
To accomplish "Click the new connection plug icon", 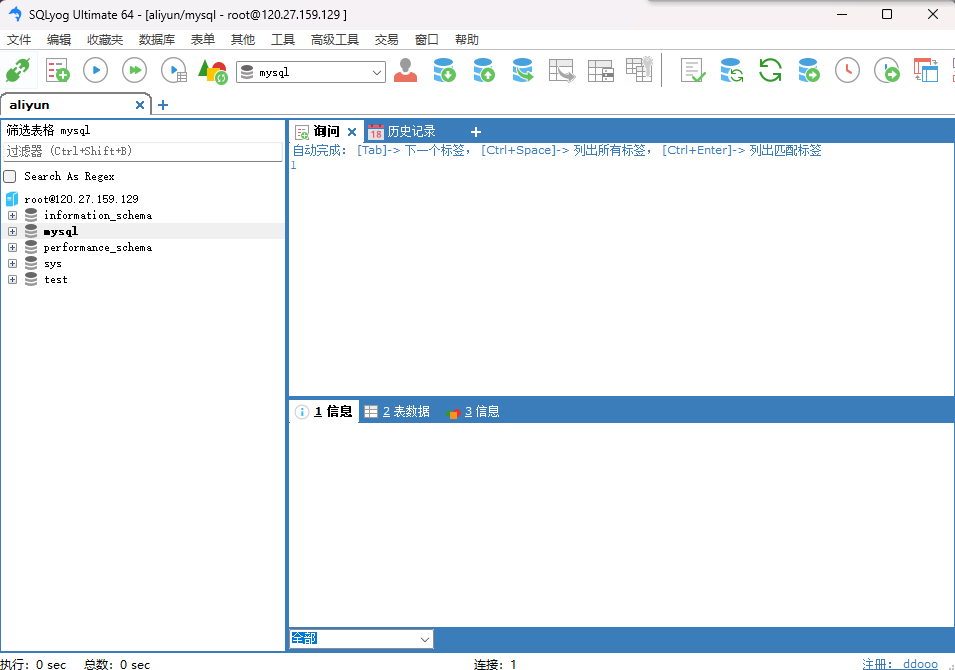I will point(18,71).
